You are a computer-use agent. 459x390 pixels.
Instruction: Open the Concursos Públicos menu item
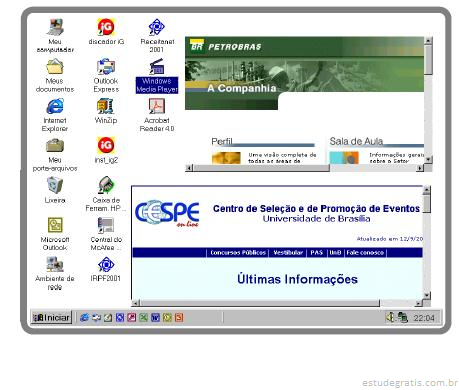click(x=238, y=253)
